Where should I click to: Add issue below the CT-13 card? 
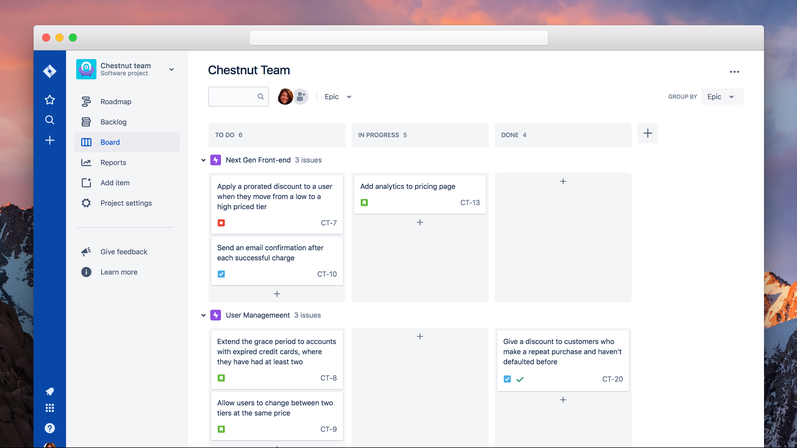[x=420, y=222]
